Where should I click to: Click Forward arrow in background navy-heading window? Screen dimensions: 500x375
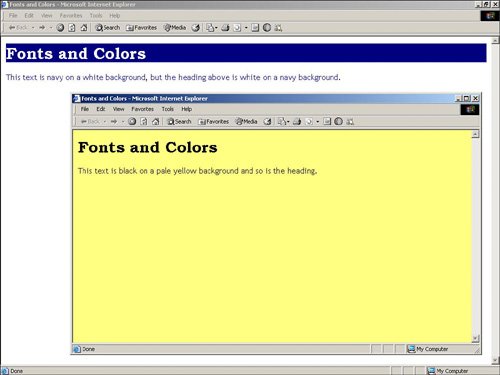42,28
